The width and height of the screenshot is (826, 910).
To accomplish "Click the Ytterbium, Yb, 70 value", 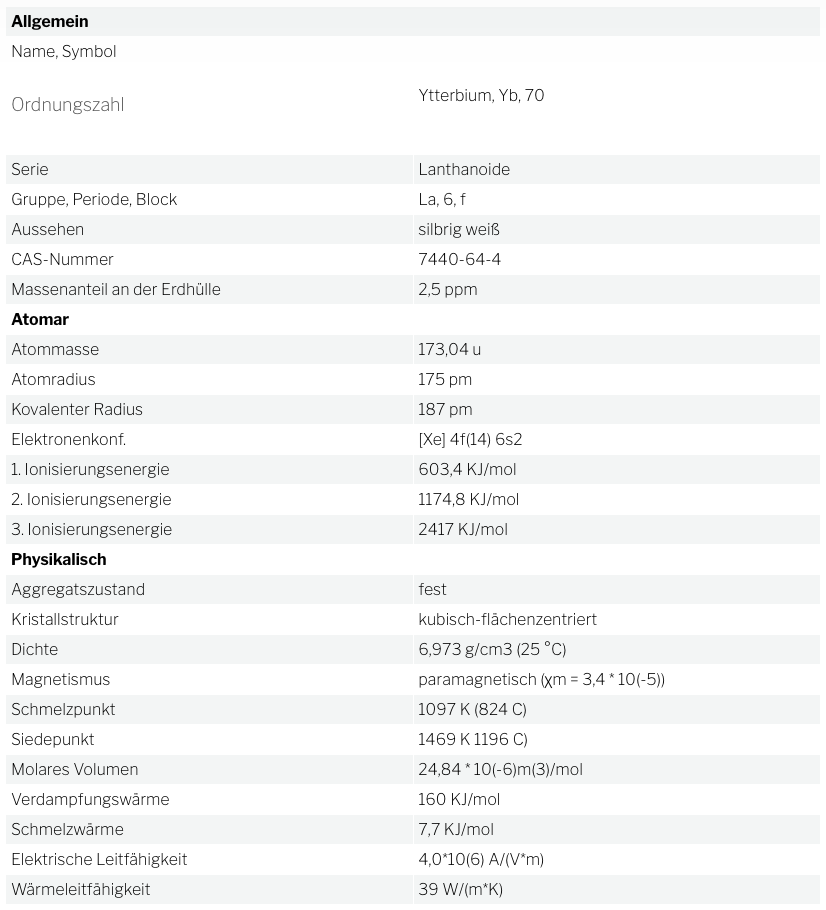I will pyautogui.click(x=481, y=96).
